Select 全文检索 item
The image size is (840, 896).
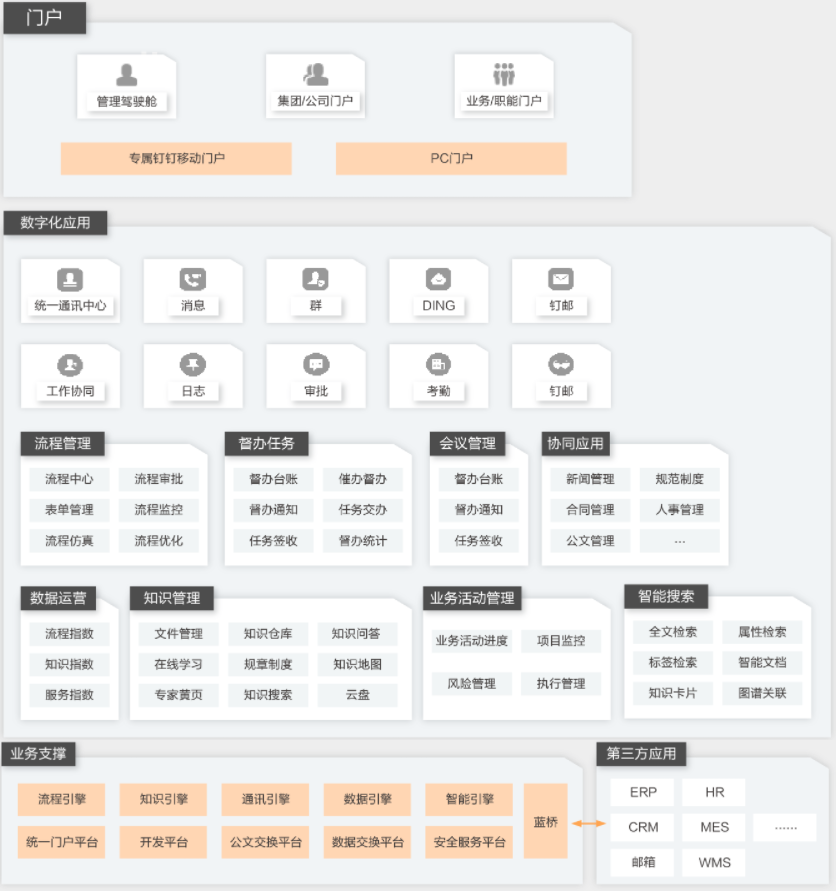[x=674, y=634]
